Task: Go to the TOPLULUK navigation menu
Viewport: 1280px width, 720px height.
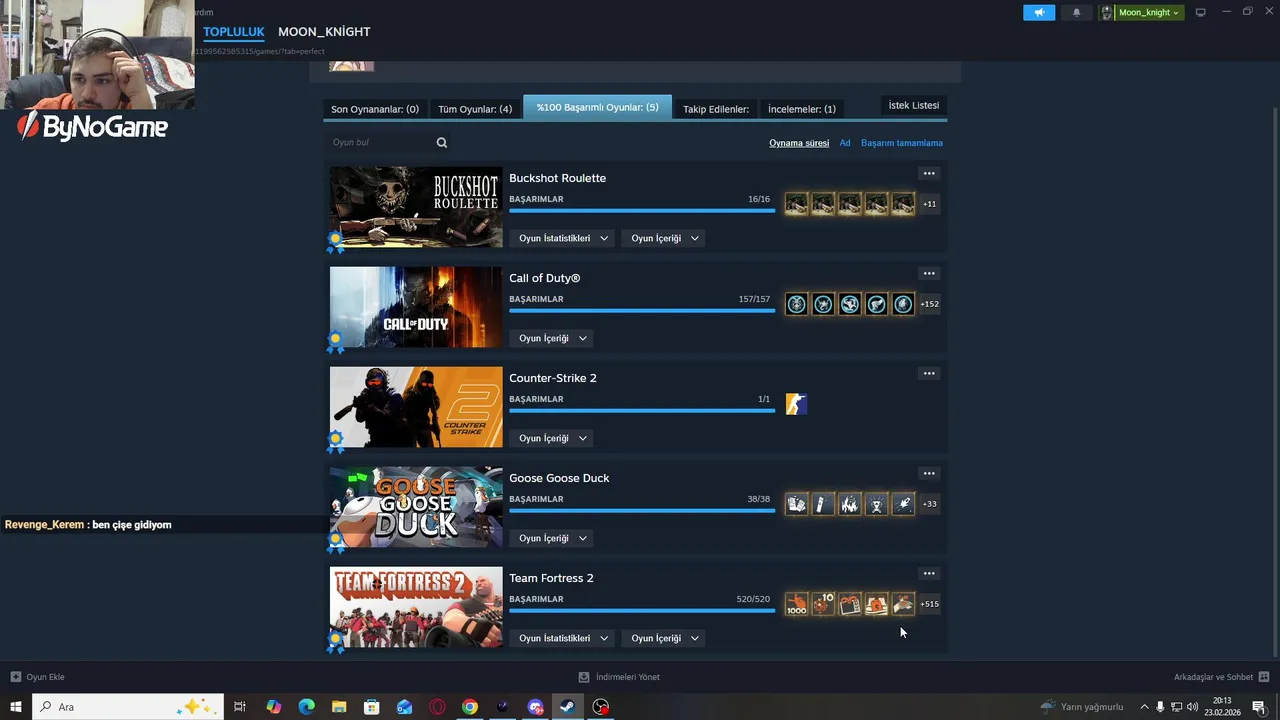Action: tap(234, 32)
